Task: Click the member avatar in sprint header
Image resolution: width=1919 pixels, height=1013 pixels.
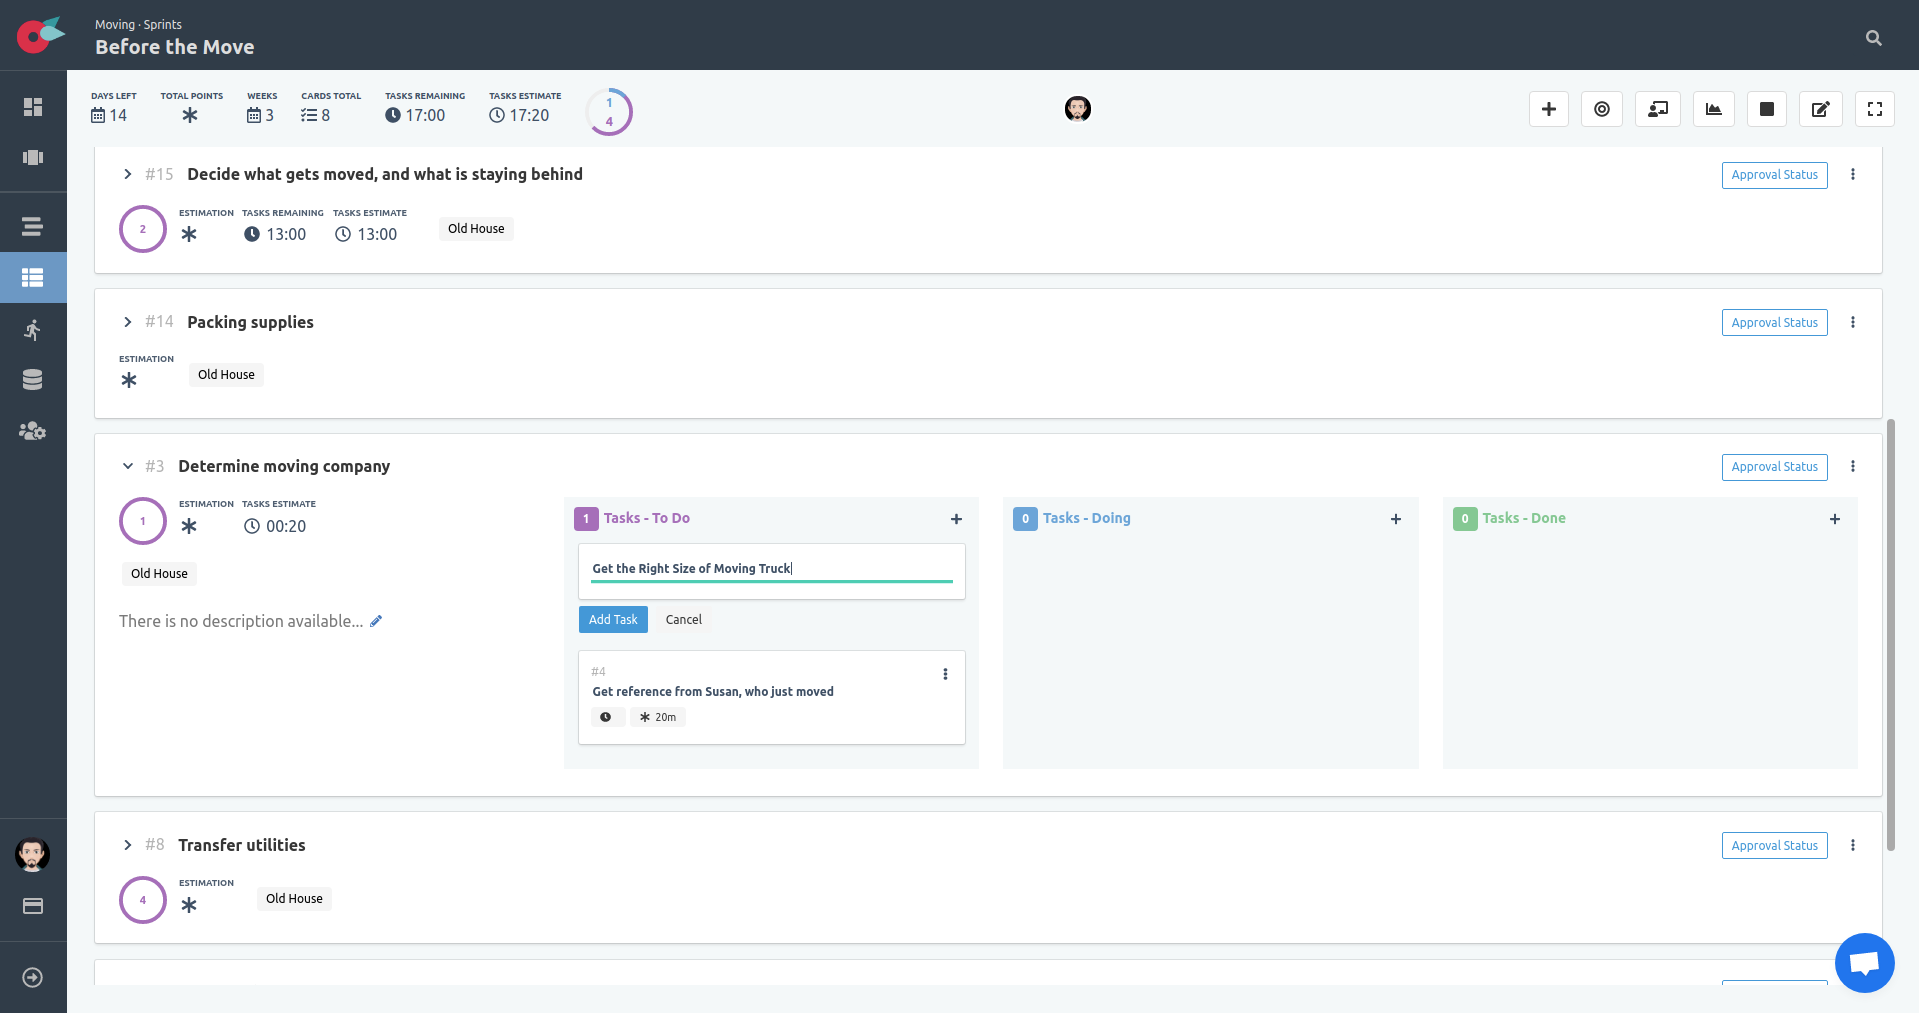Action: pyautogui.click(x=1078, y=109)
